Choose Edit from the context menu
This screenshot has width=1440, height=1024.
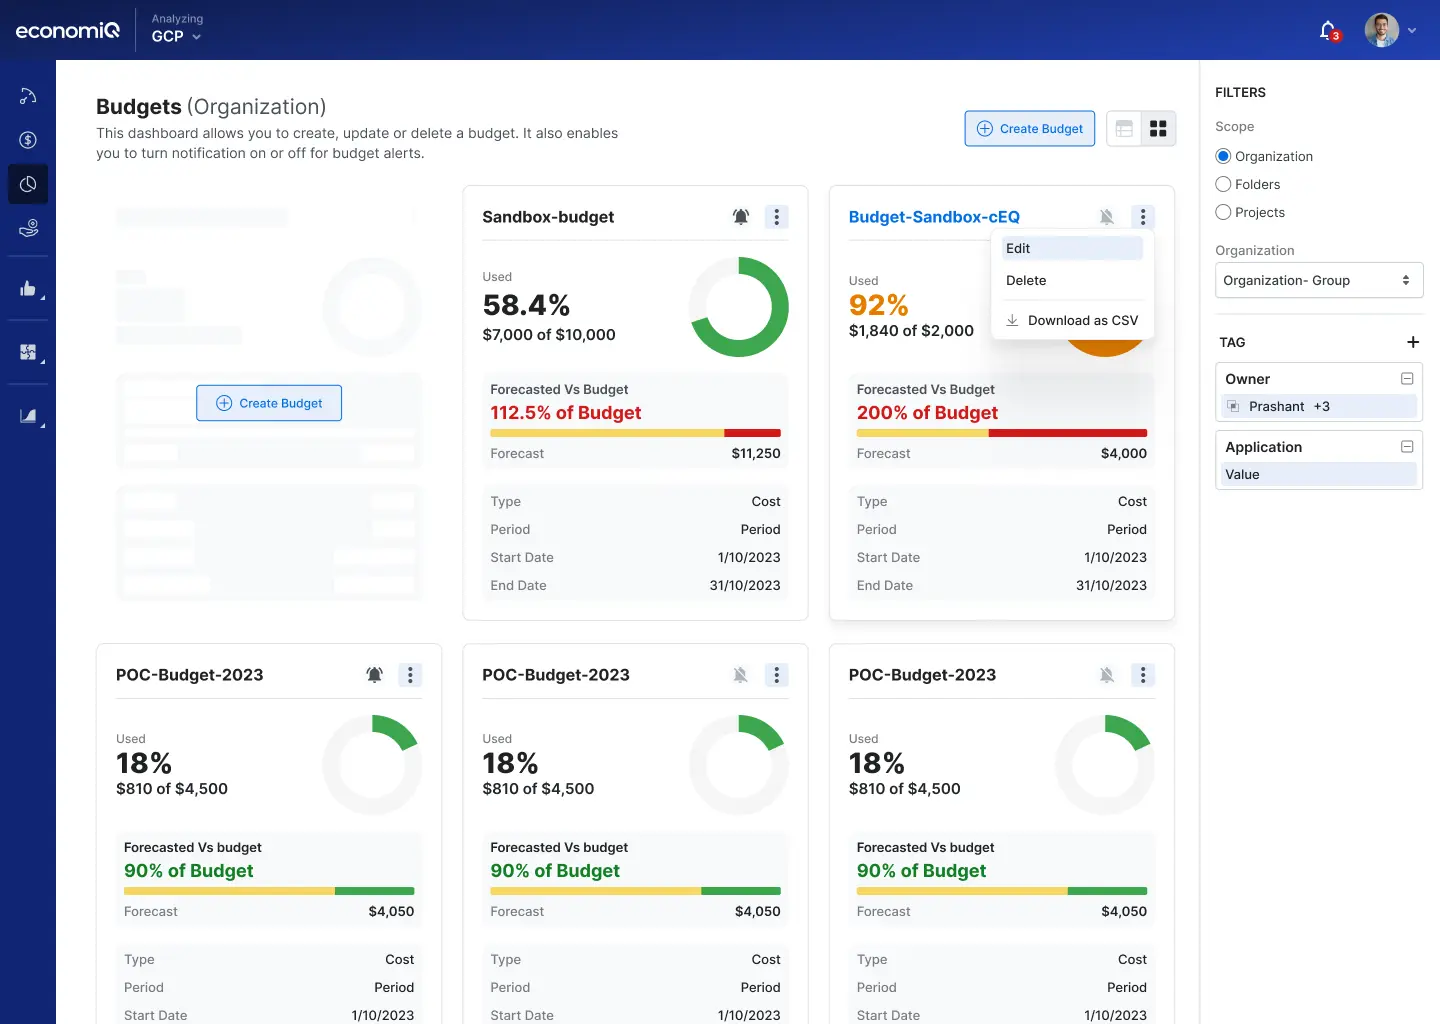pyautogui.click(x=1018, y=248)
